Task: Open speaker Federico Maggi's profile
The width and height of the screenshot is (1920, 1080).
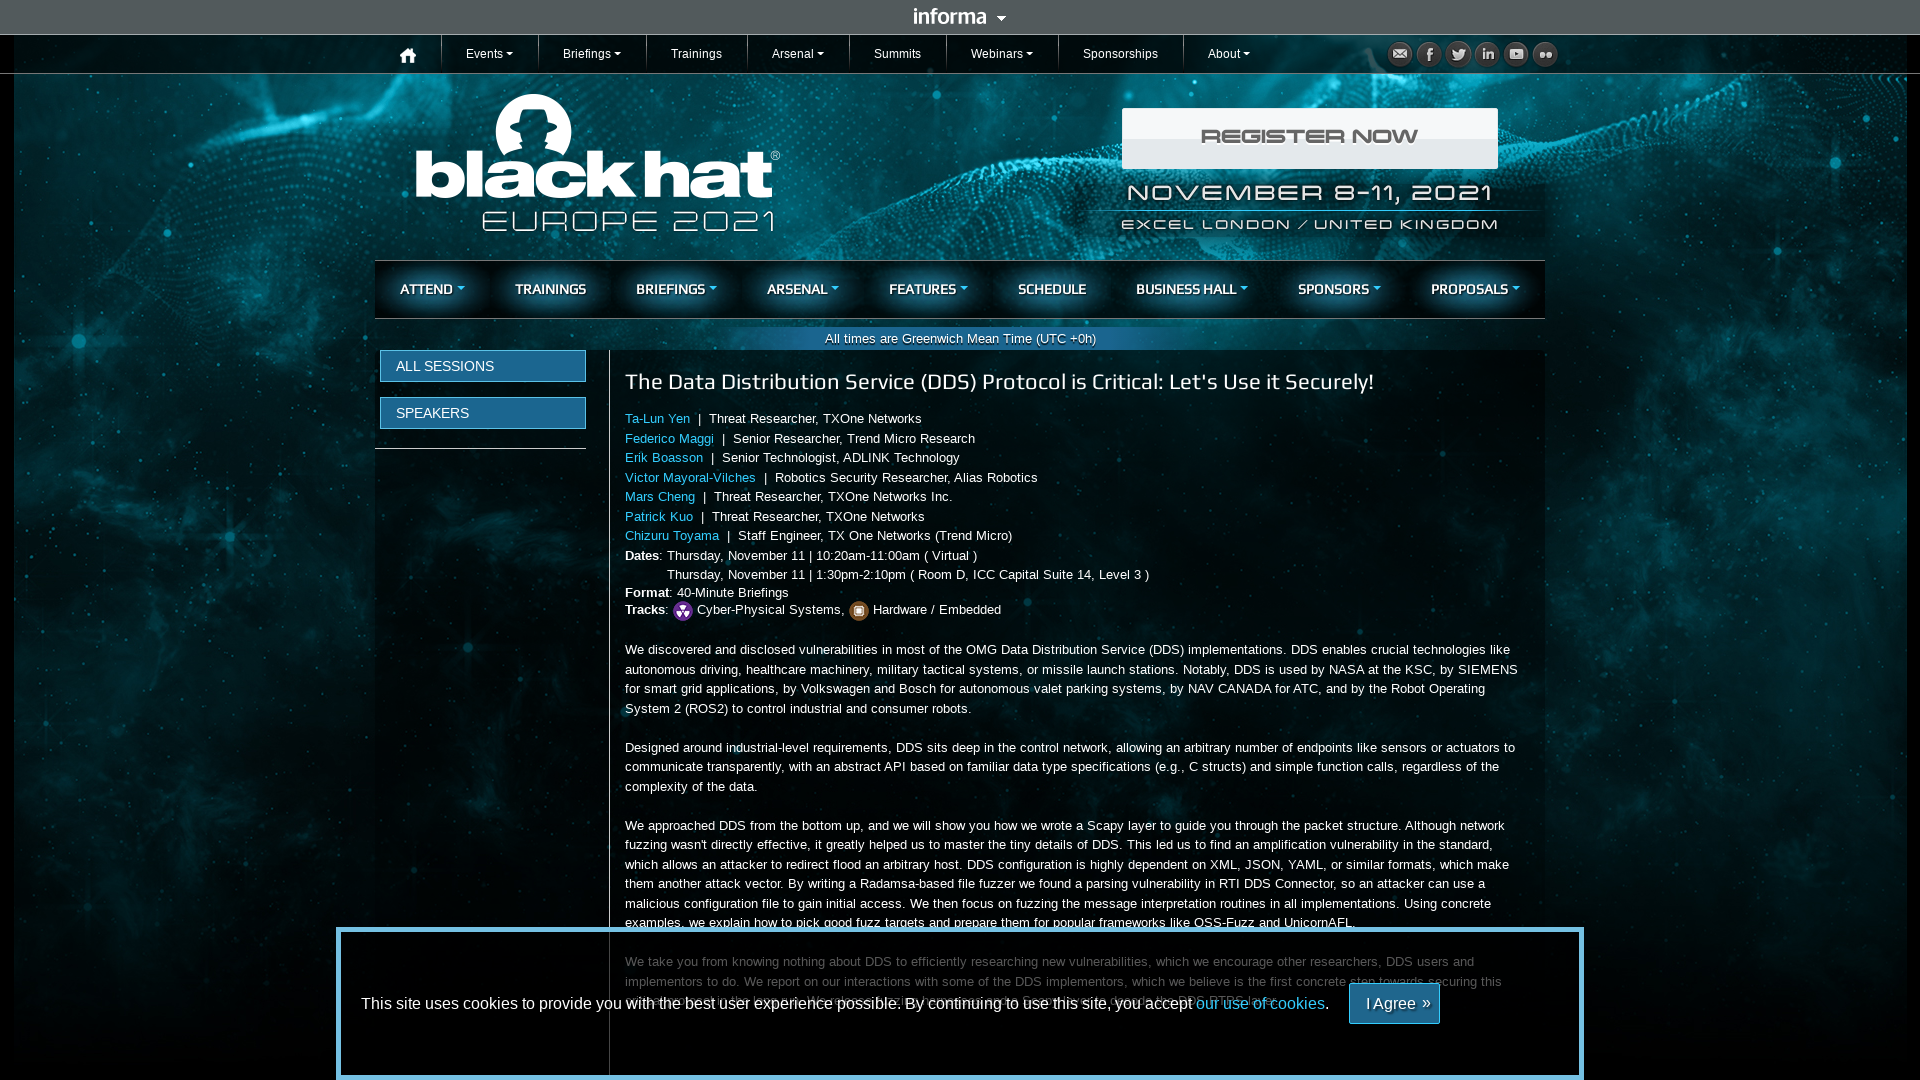Action: tap(669, 439)
